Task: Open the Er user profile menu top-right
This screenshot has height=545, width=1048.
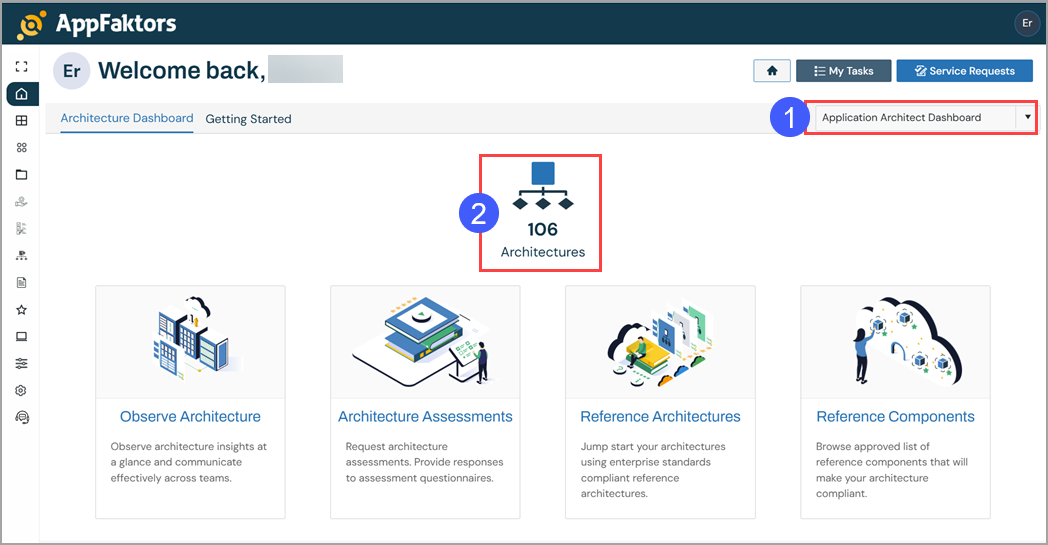Action: point(1026,23)
